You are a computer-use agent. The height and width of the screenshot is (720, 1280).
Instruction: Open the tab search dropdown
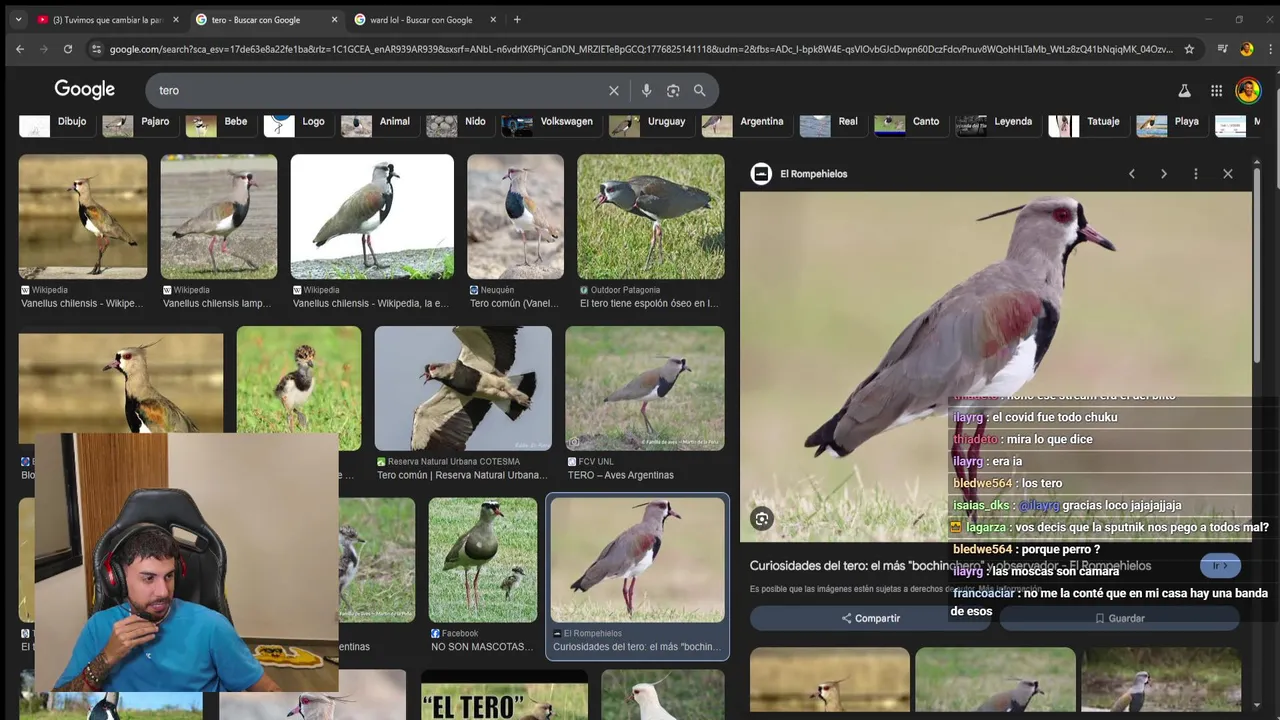18,19
